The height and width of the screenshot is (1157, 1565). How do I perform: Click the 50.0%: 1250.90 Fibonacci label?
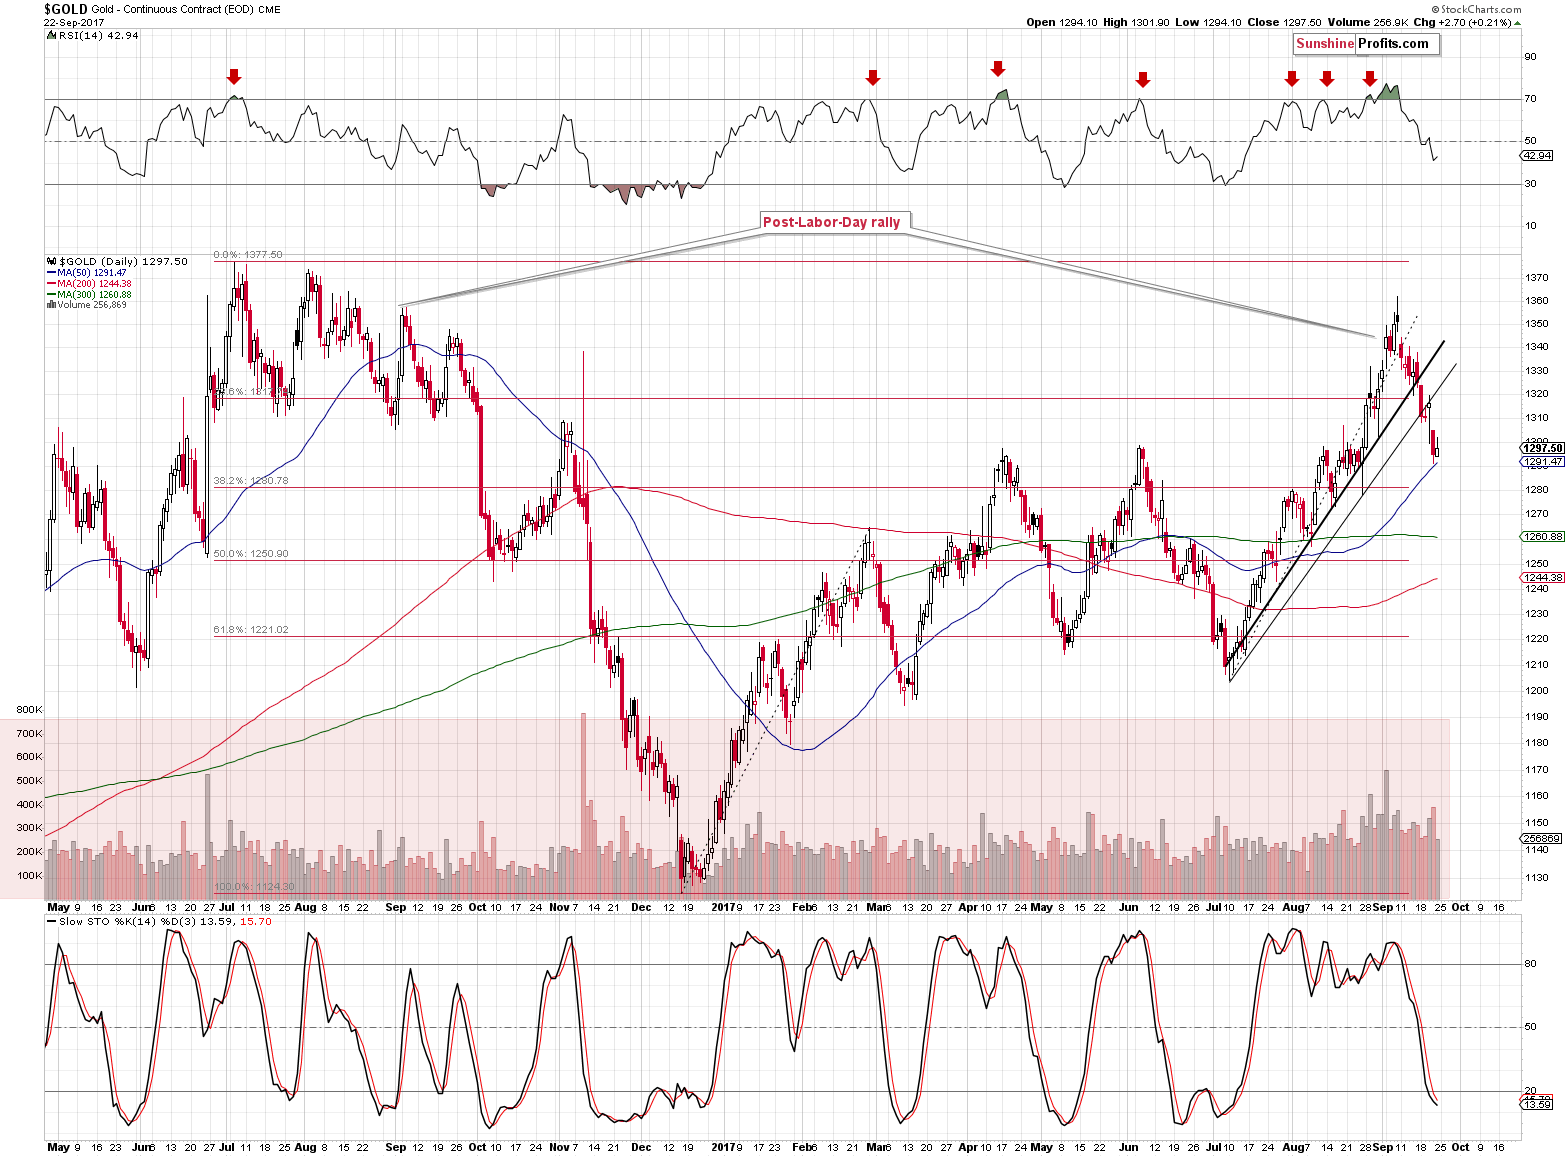(x=251, y=553)
